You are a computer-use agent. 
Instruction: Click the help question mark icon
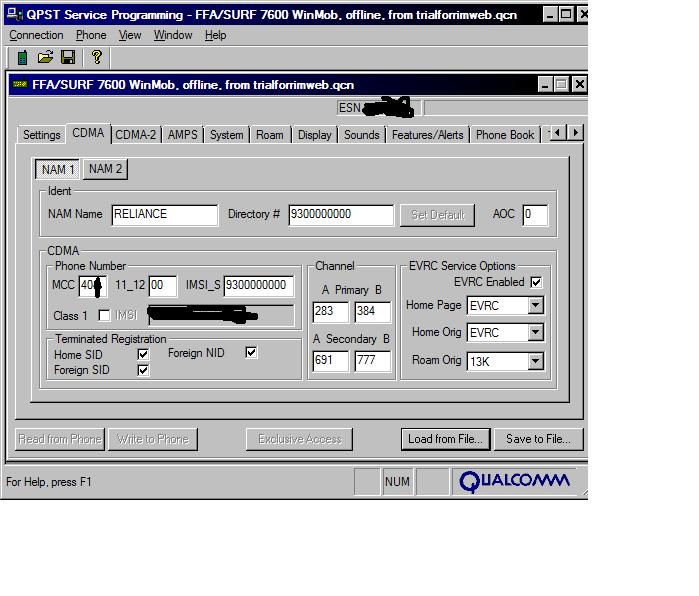pyautogui.click(x=96, y=58)
